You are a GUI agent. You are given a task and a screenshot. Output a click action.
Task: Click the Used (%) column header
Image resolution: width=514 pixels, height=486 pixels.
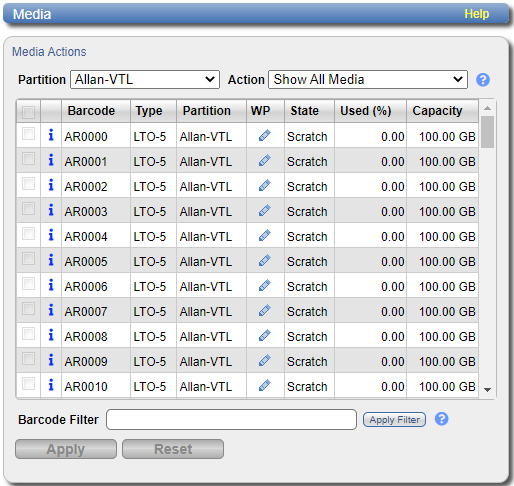pyautogui.click(x=366, y=111)
